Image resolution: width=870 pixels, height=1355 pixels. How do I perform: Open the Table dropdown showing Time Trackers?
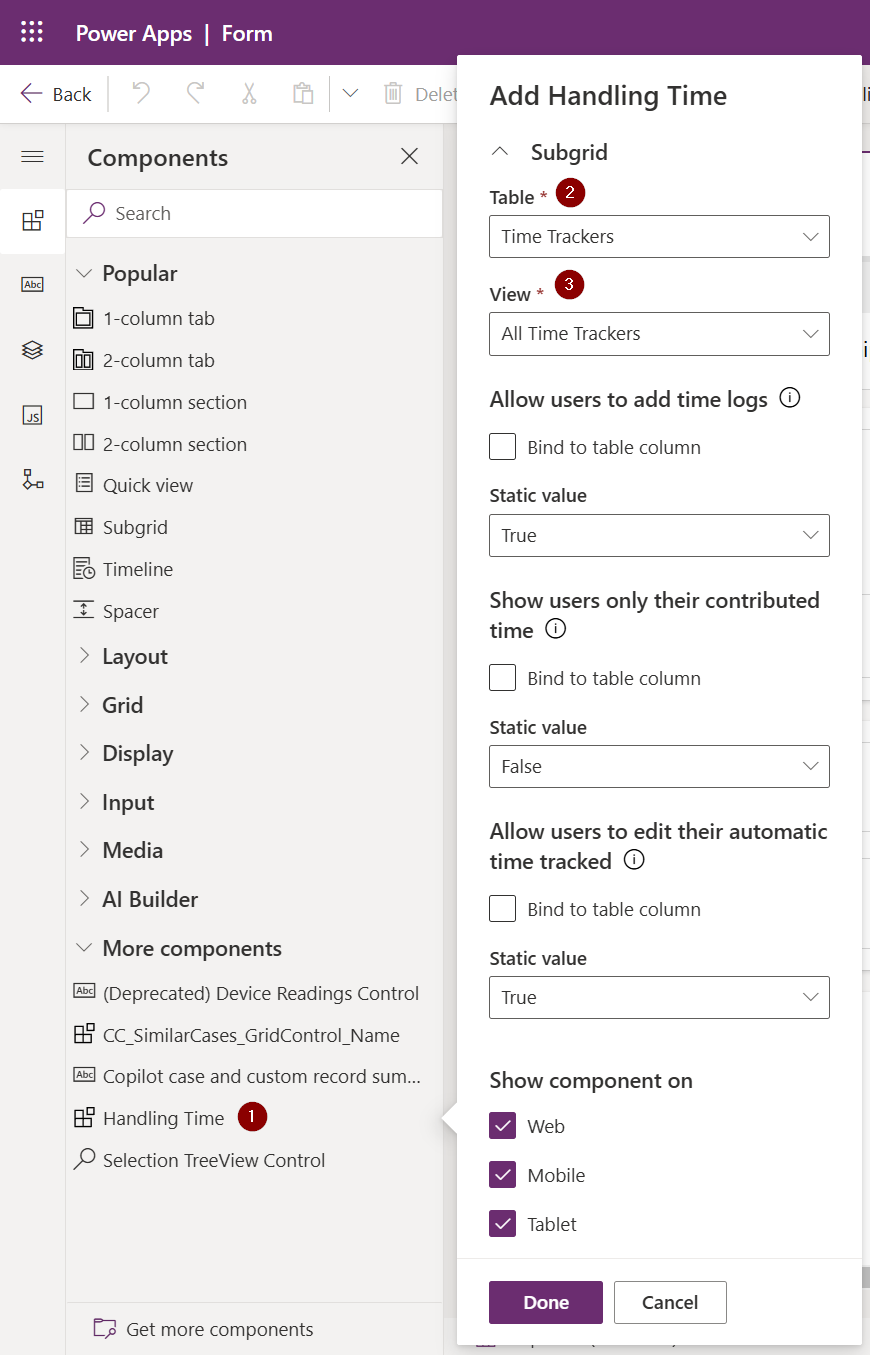pyautogui.click(x=659, y=237)
